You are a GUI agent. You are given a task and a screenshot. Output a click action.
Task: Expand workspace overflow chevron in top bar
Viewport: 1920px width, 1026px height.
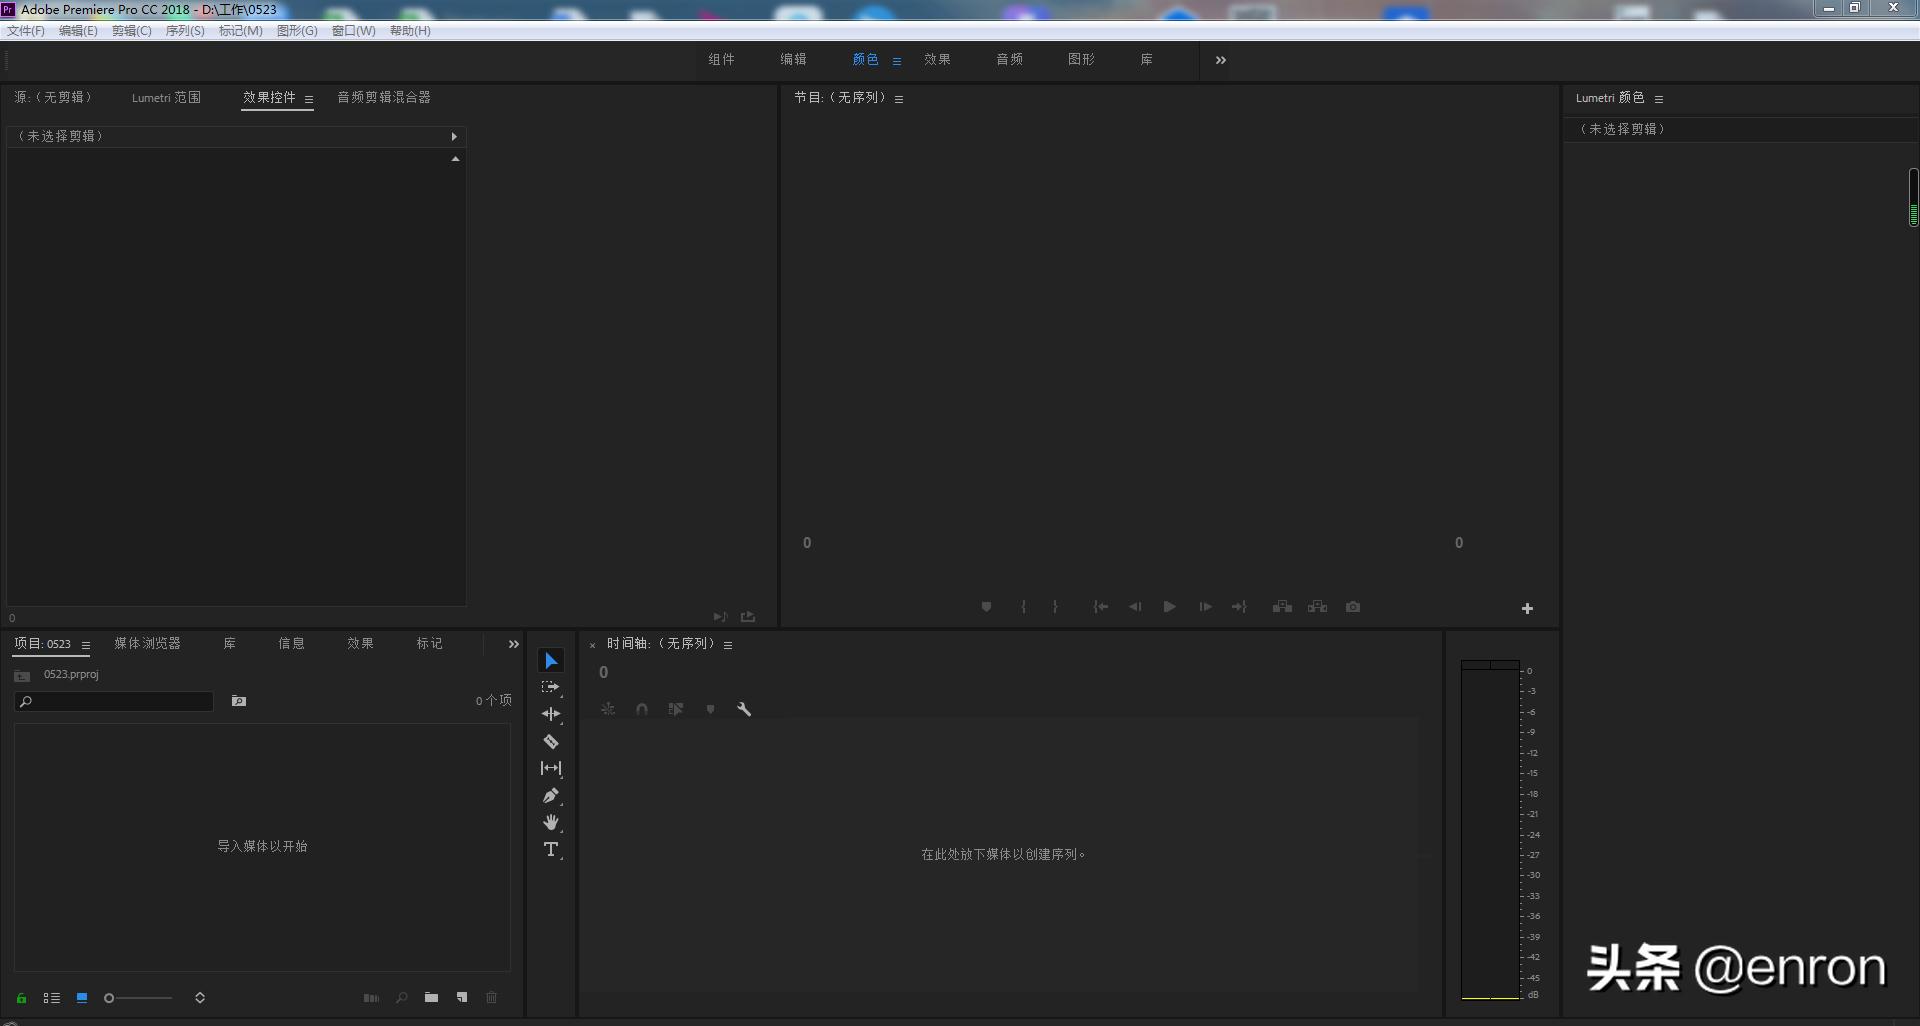(1220, 60)
